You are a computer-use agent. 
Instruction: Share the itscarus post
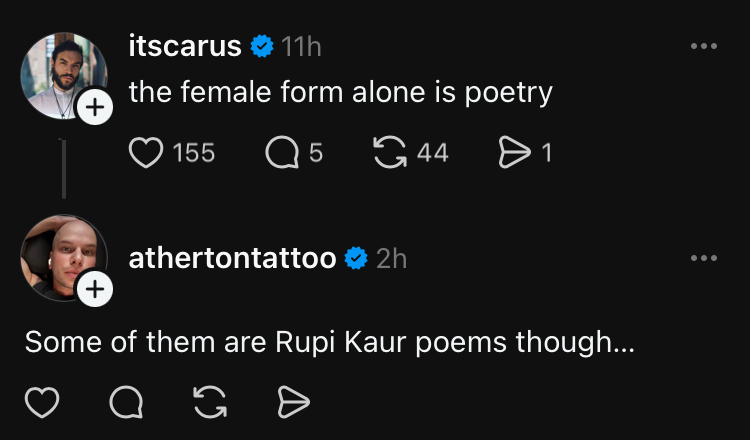tap(512, 153)
